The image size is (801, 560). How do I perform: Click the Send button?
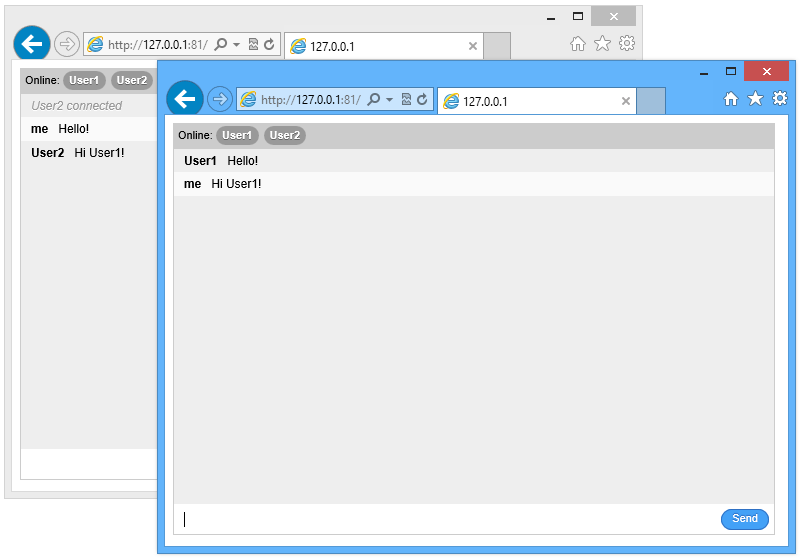[745, 519]
